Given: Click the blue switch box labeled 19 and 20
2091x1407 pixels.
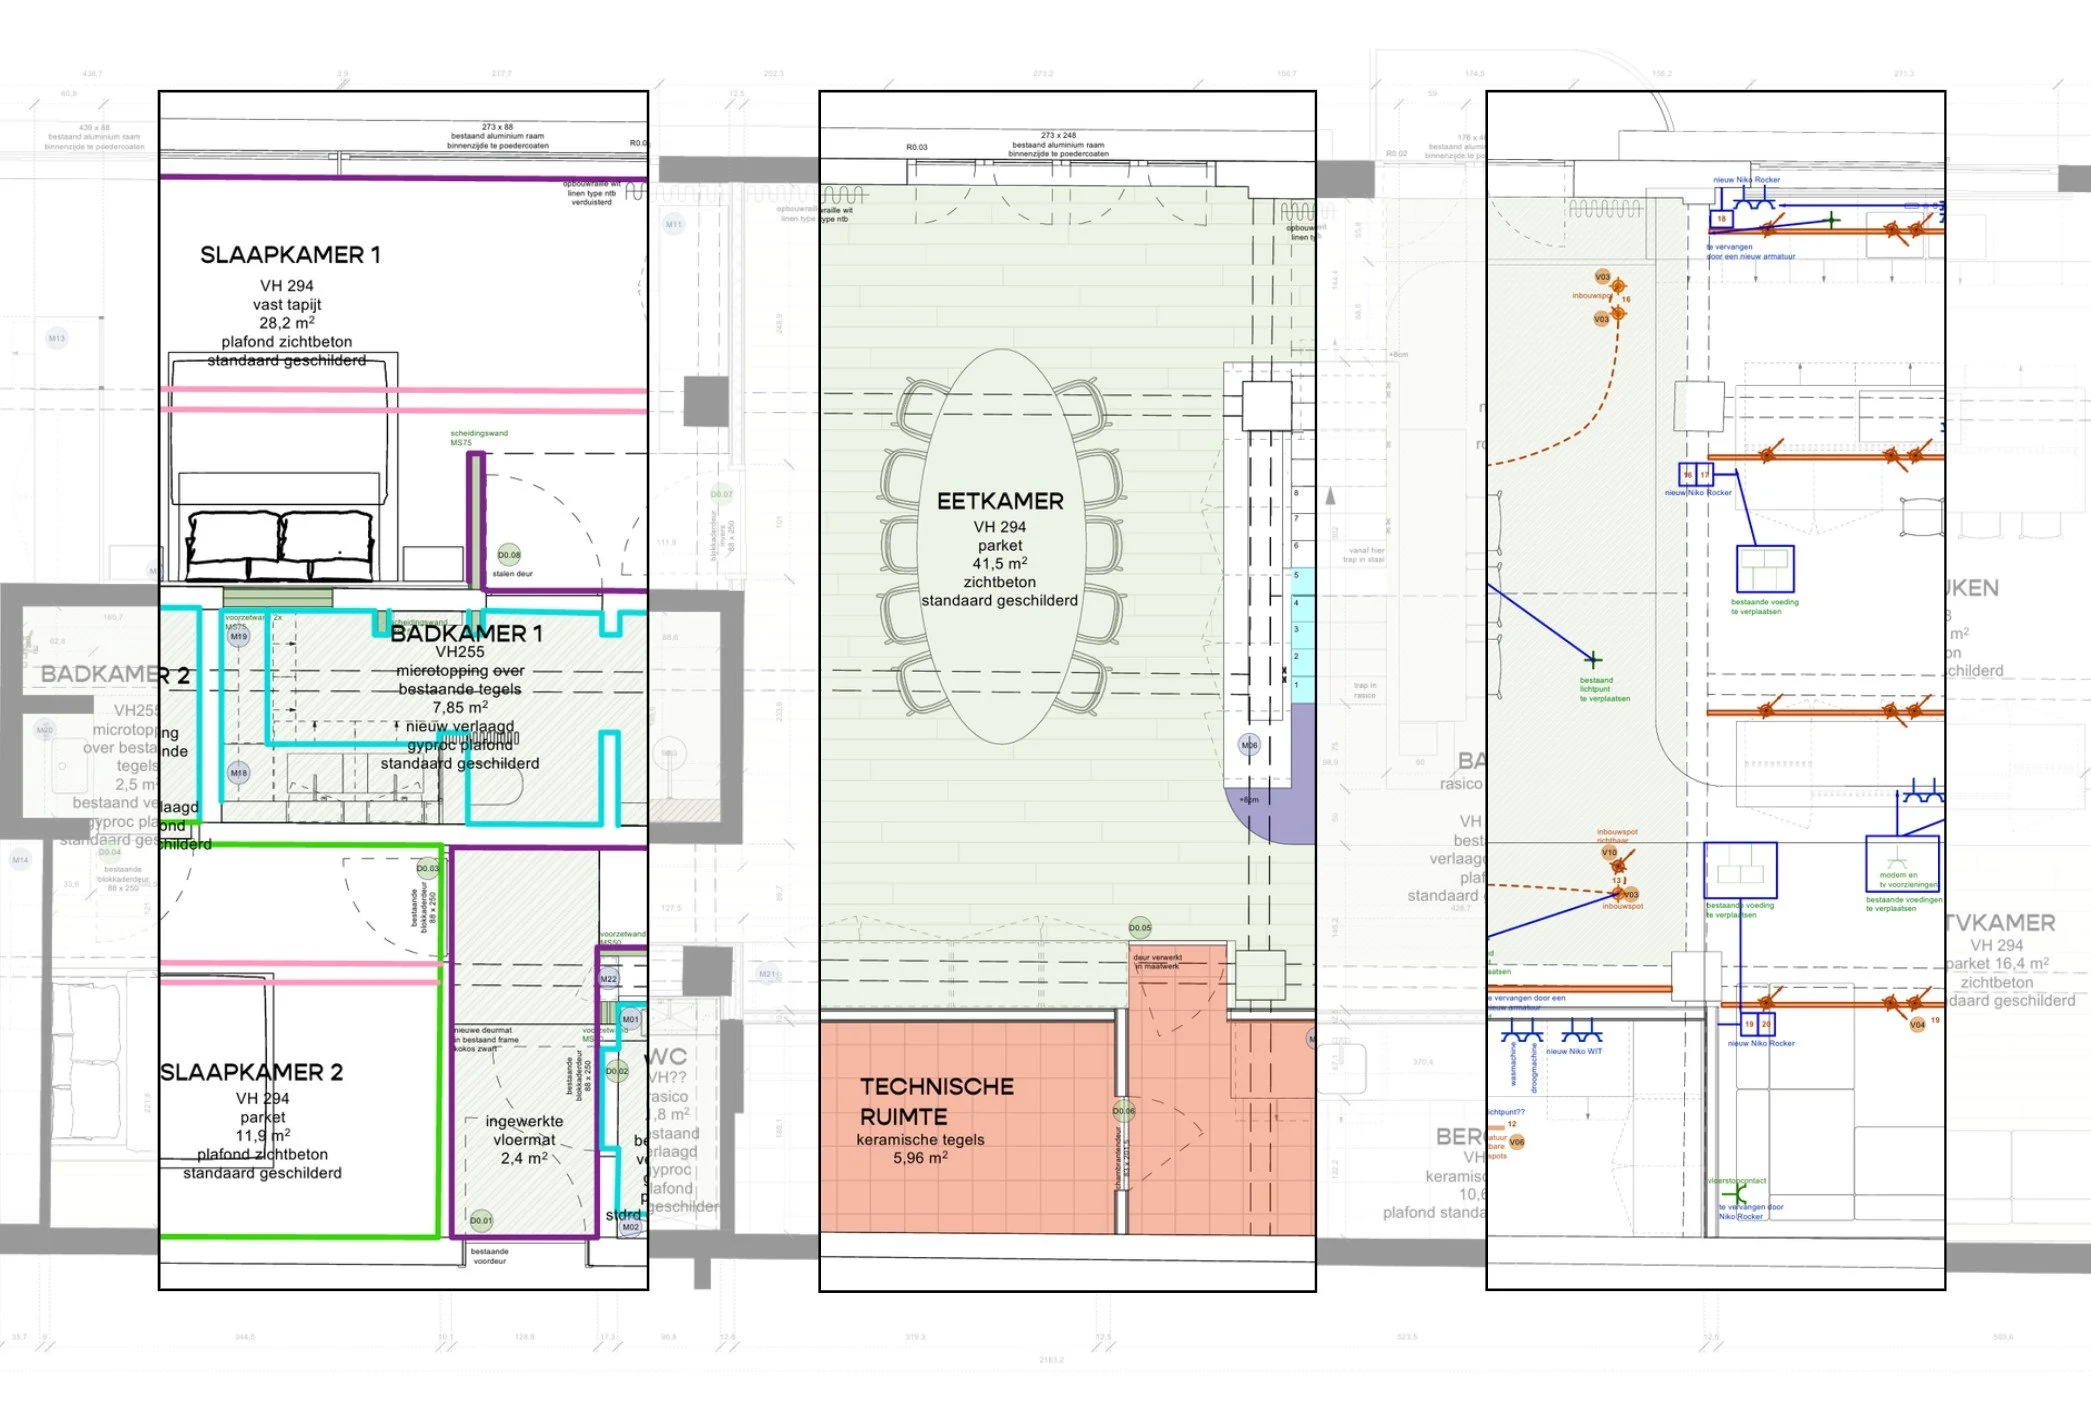Looking at the screenshot, I should point(1757,1024).
